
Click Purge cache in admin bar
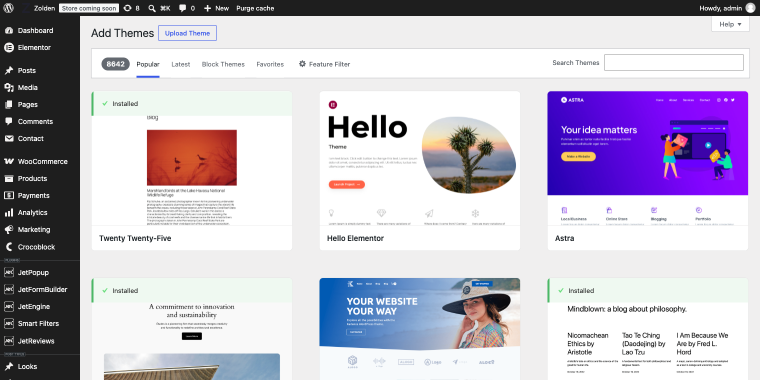pyautogui.click(x=255, y=8)
